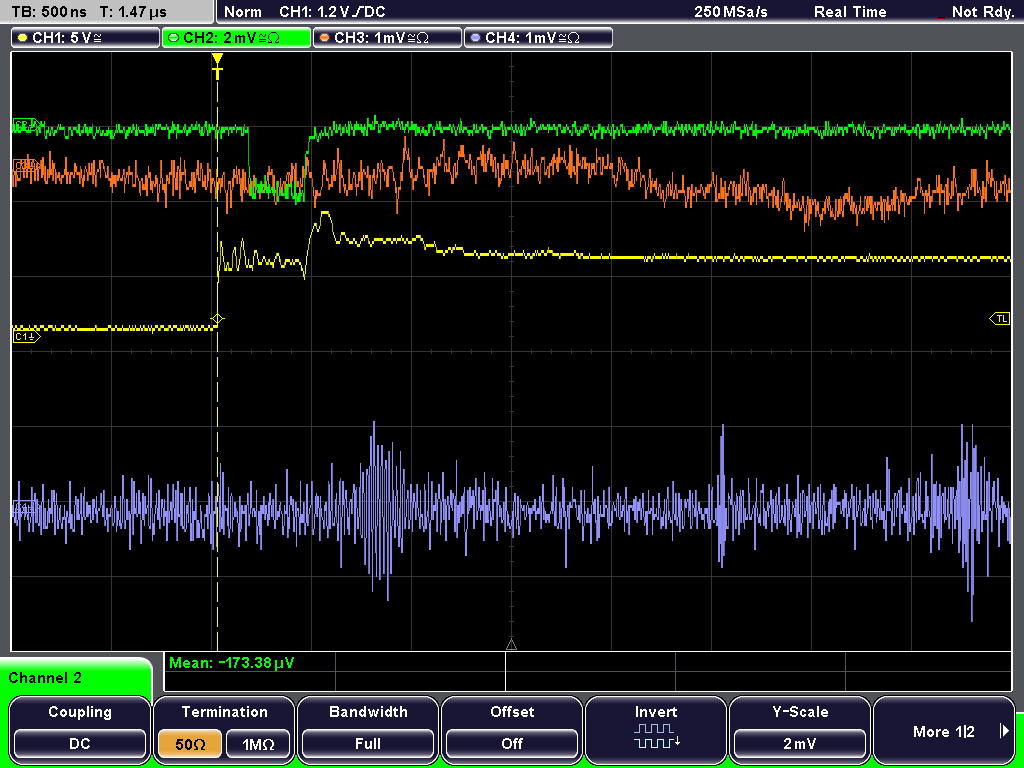Open More 1|2 menu page

tap(944, 728)
